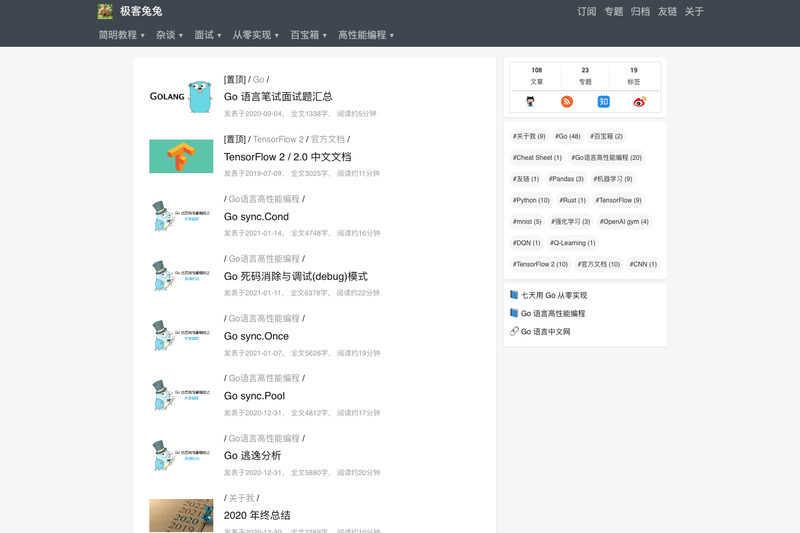Open the 友链 menu item
This screenshot has height=533, width=800.
click(667, 11)
